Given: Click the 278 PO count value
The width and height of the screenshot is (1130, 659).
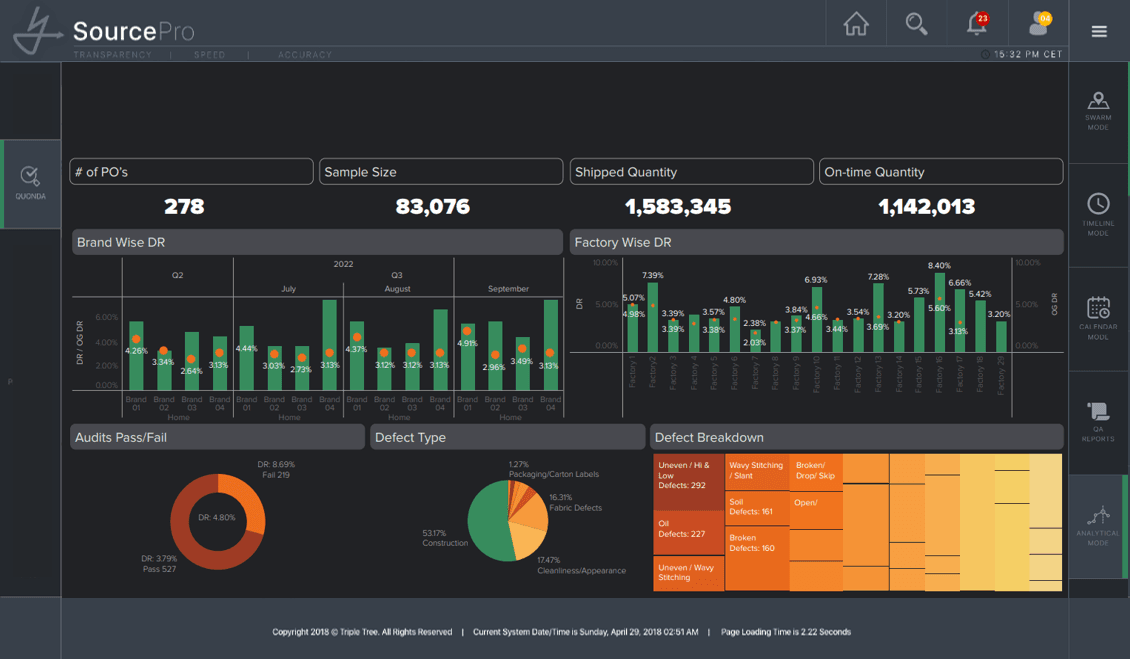Looking at the screenshot, I should (184, 207).
